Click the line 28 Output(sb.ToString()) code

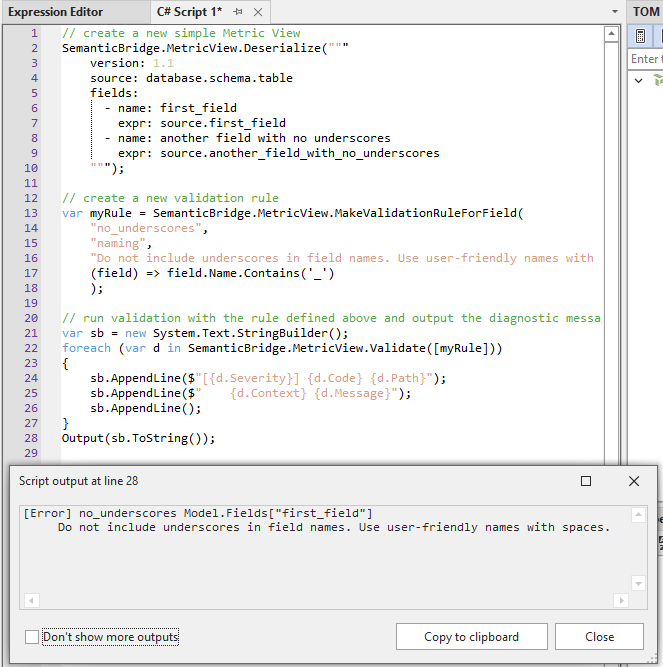139,438
